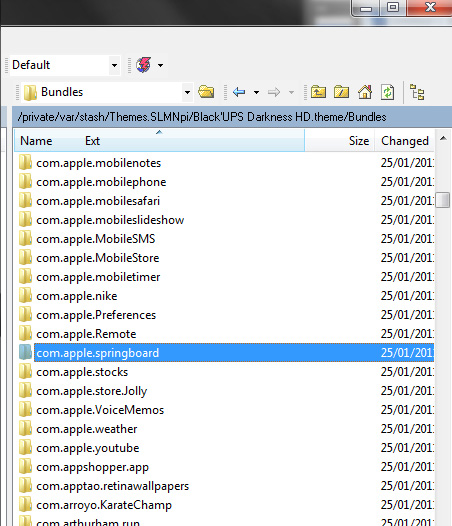Expand the arrow next to the preset icon
This screenshot has height=526, width=452.
pyautogui.click(x=160, y=65)
